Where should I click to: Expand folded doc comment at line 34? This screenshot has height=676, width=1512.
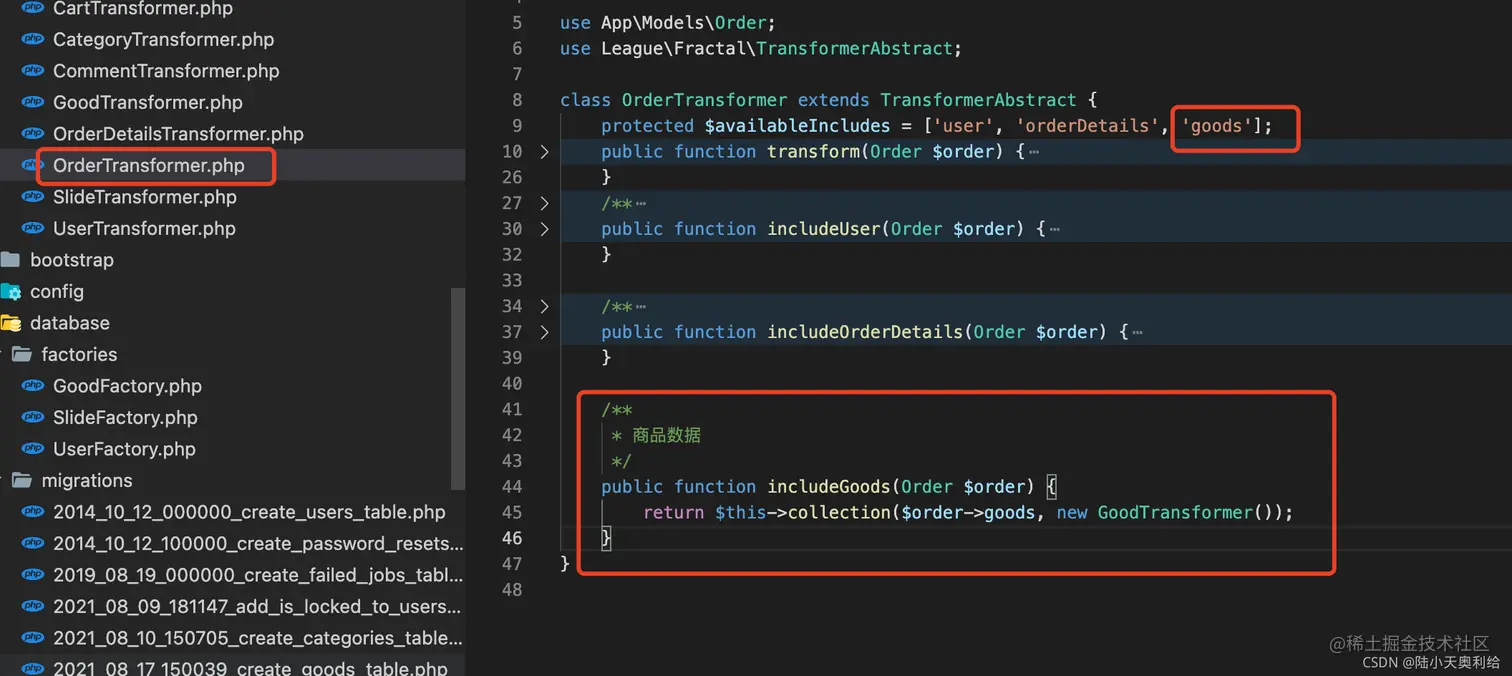544,306
